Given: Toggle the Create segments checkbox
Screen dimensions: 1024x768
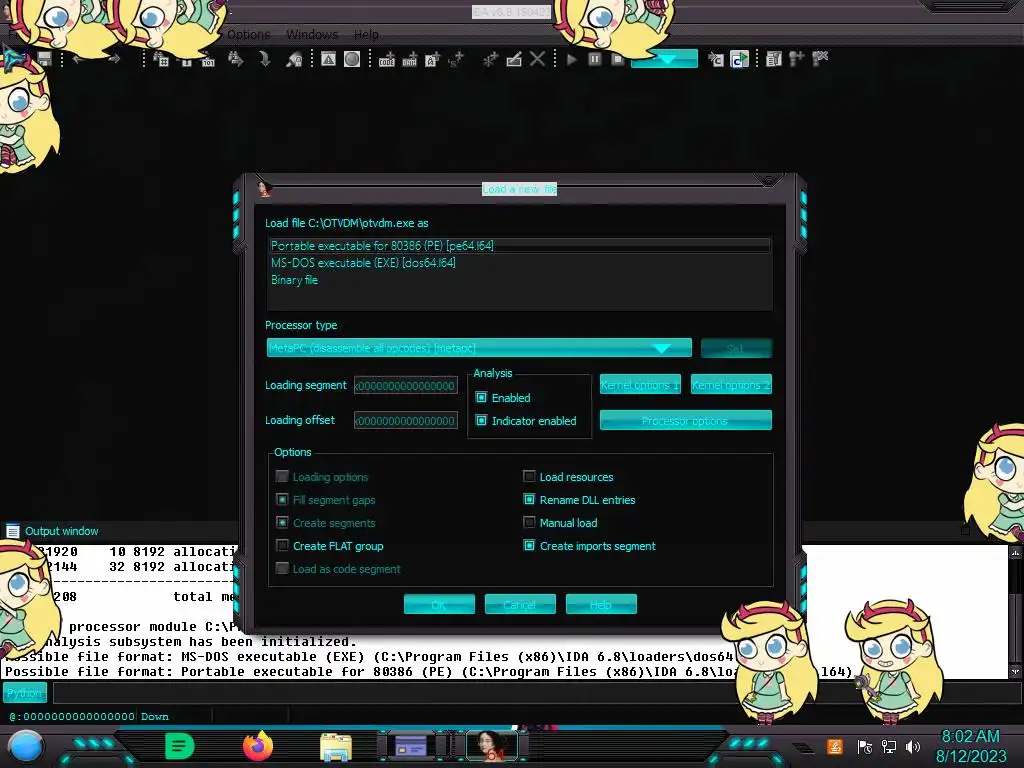Looking at the screenshot, I should [x=282, y=522].
